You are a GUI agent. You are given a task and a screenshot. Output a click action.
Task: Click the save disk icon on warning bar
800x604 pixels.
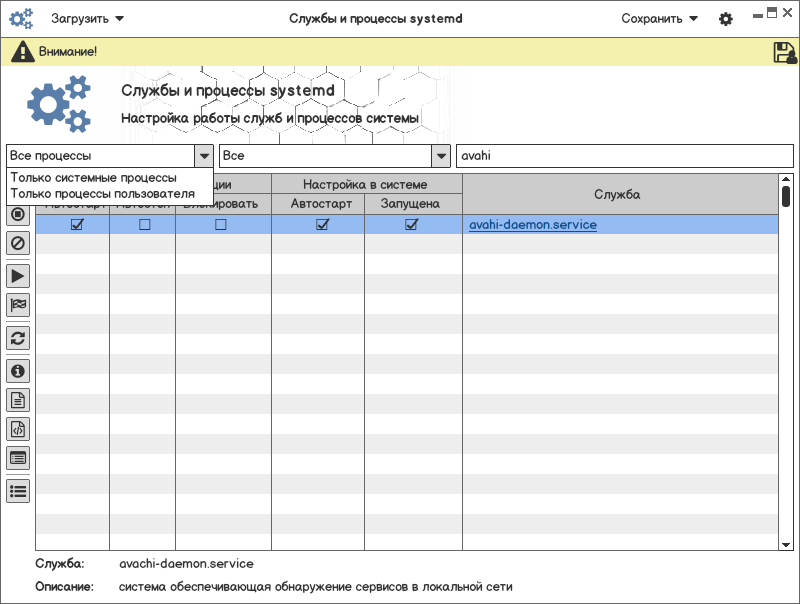coord(784,53)
